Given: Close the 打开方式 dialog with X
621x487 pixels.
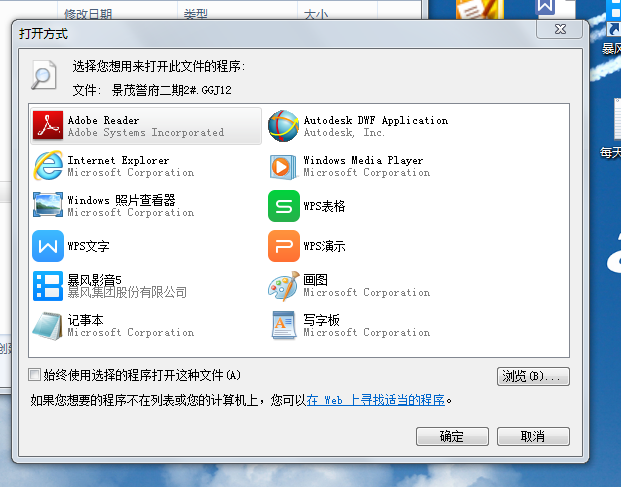Looking at the screenshot, I should [x=560, y=29].
